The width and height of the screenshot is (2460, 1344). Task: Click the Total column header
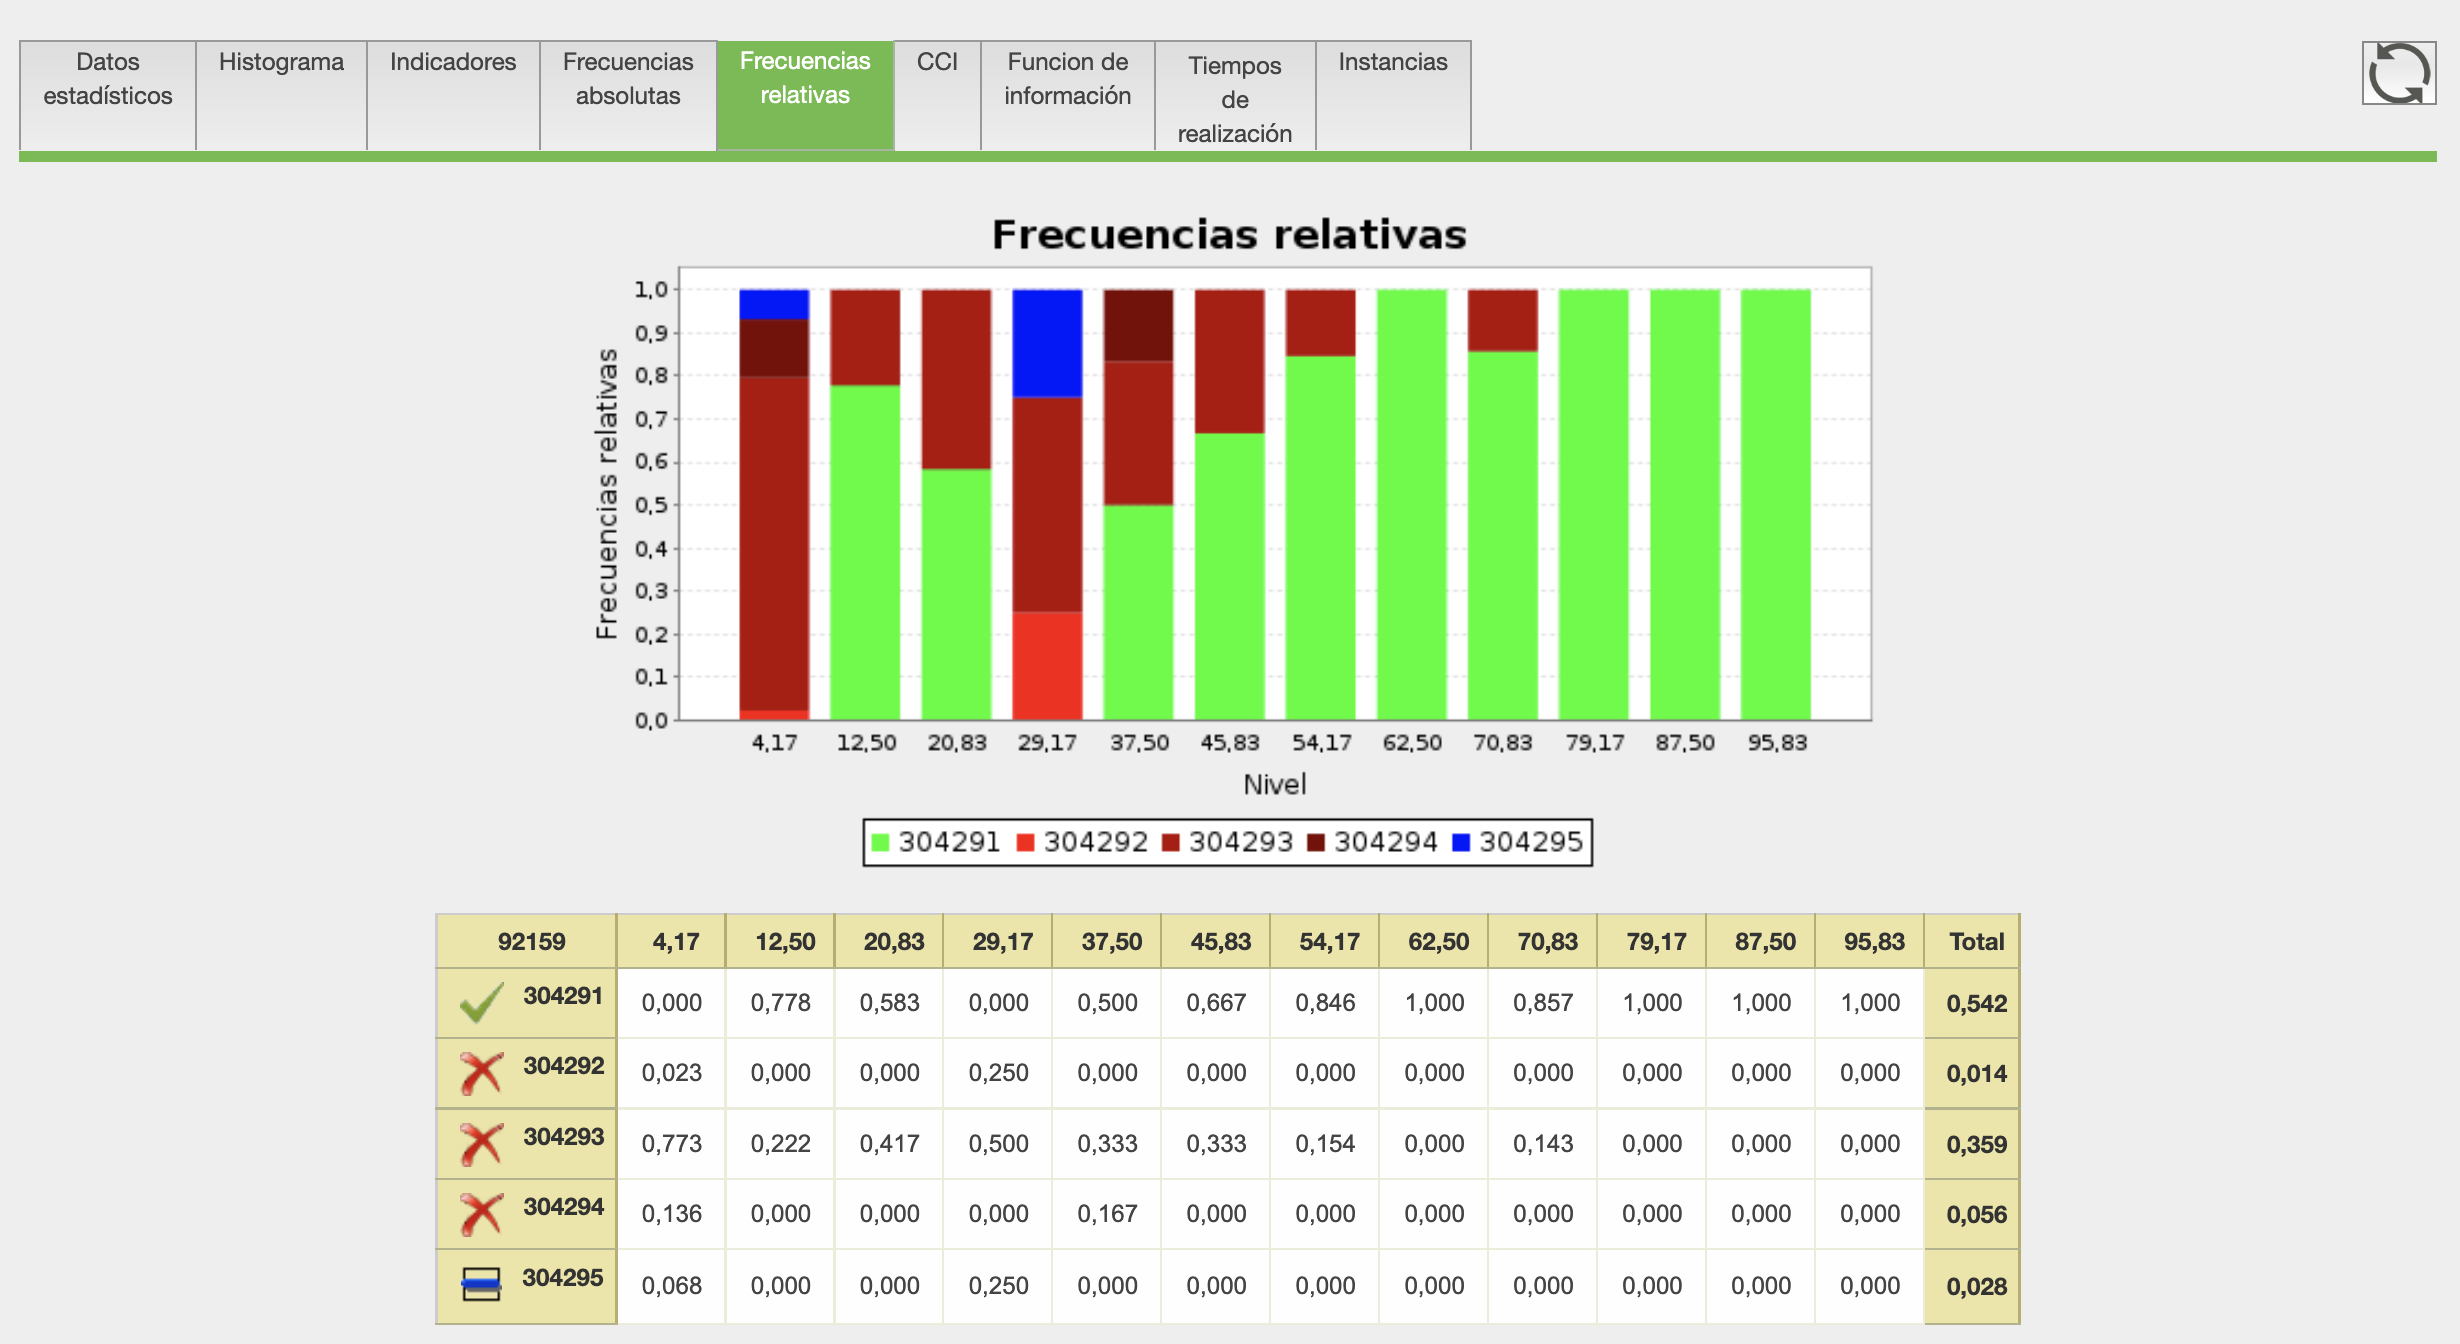click(1976, 941)
